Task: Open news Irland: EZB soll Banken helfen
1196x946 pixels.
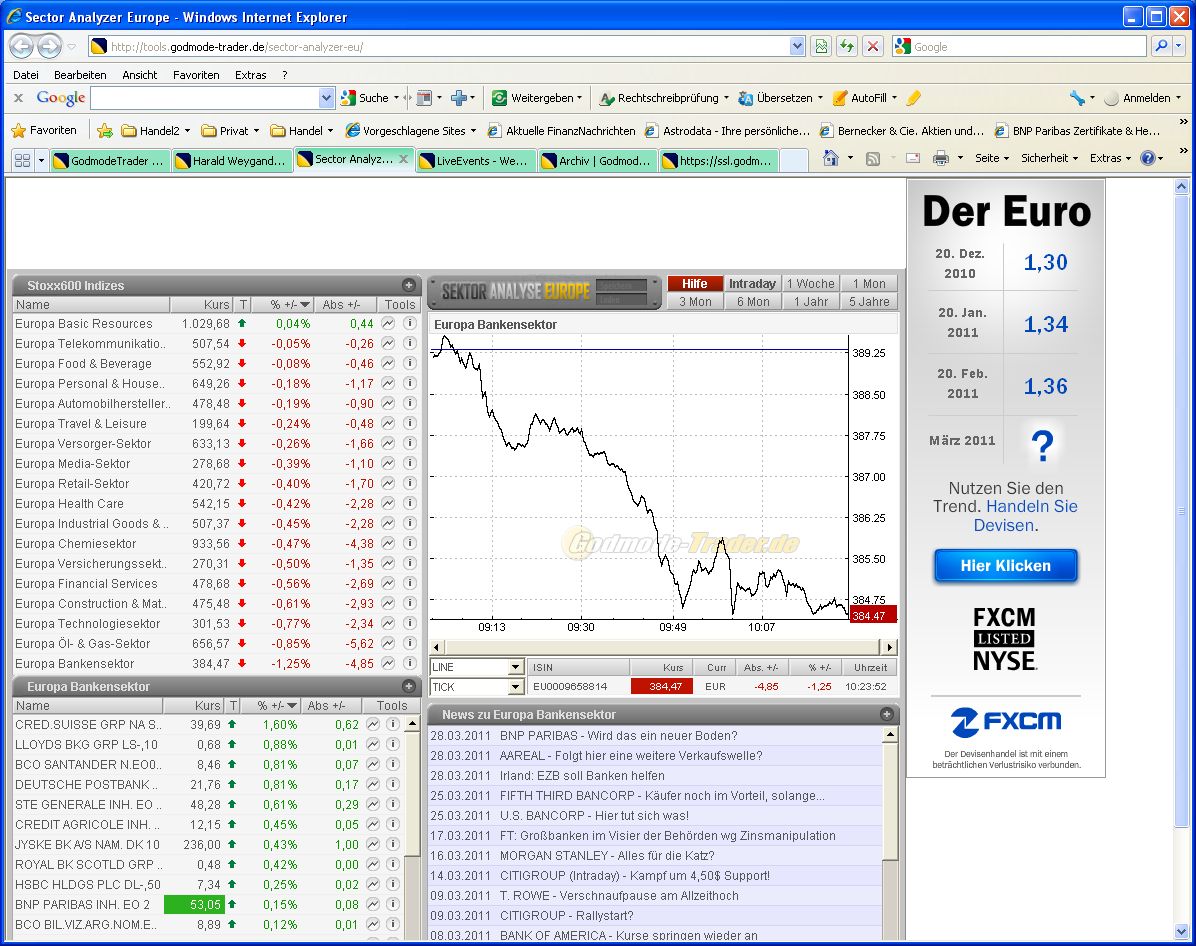Action: (x=582, y=775)
